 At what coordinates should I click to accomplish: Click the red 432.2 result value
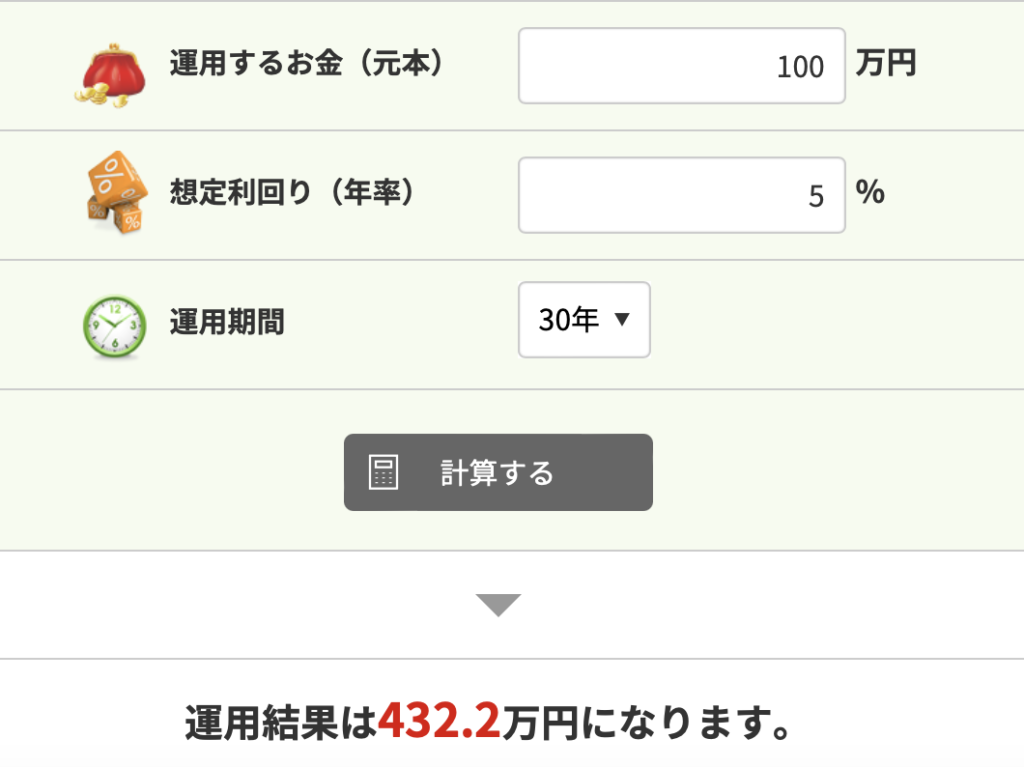coord(440,721)
